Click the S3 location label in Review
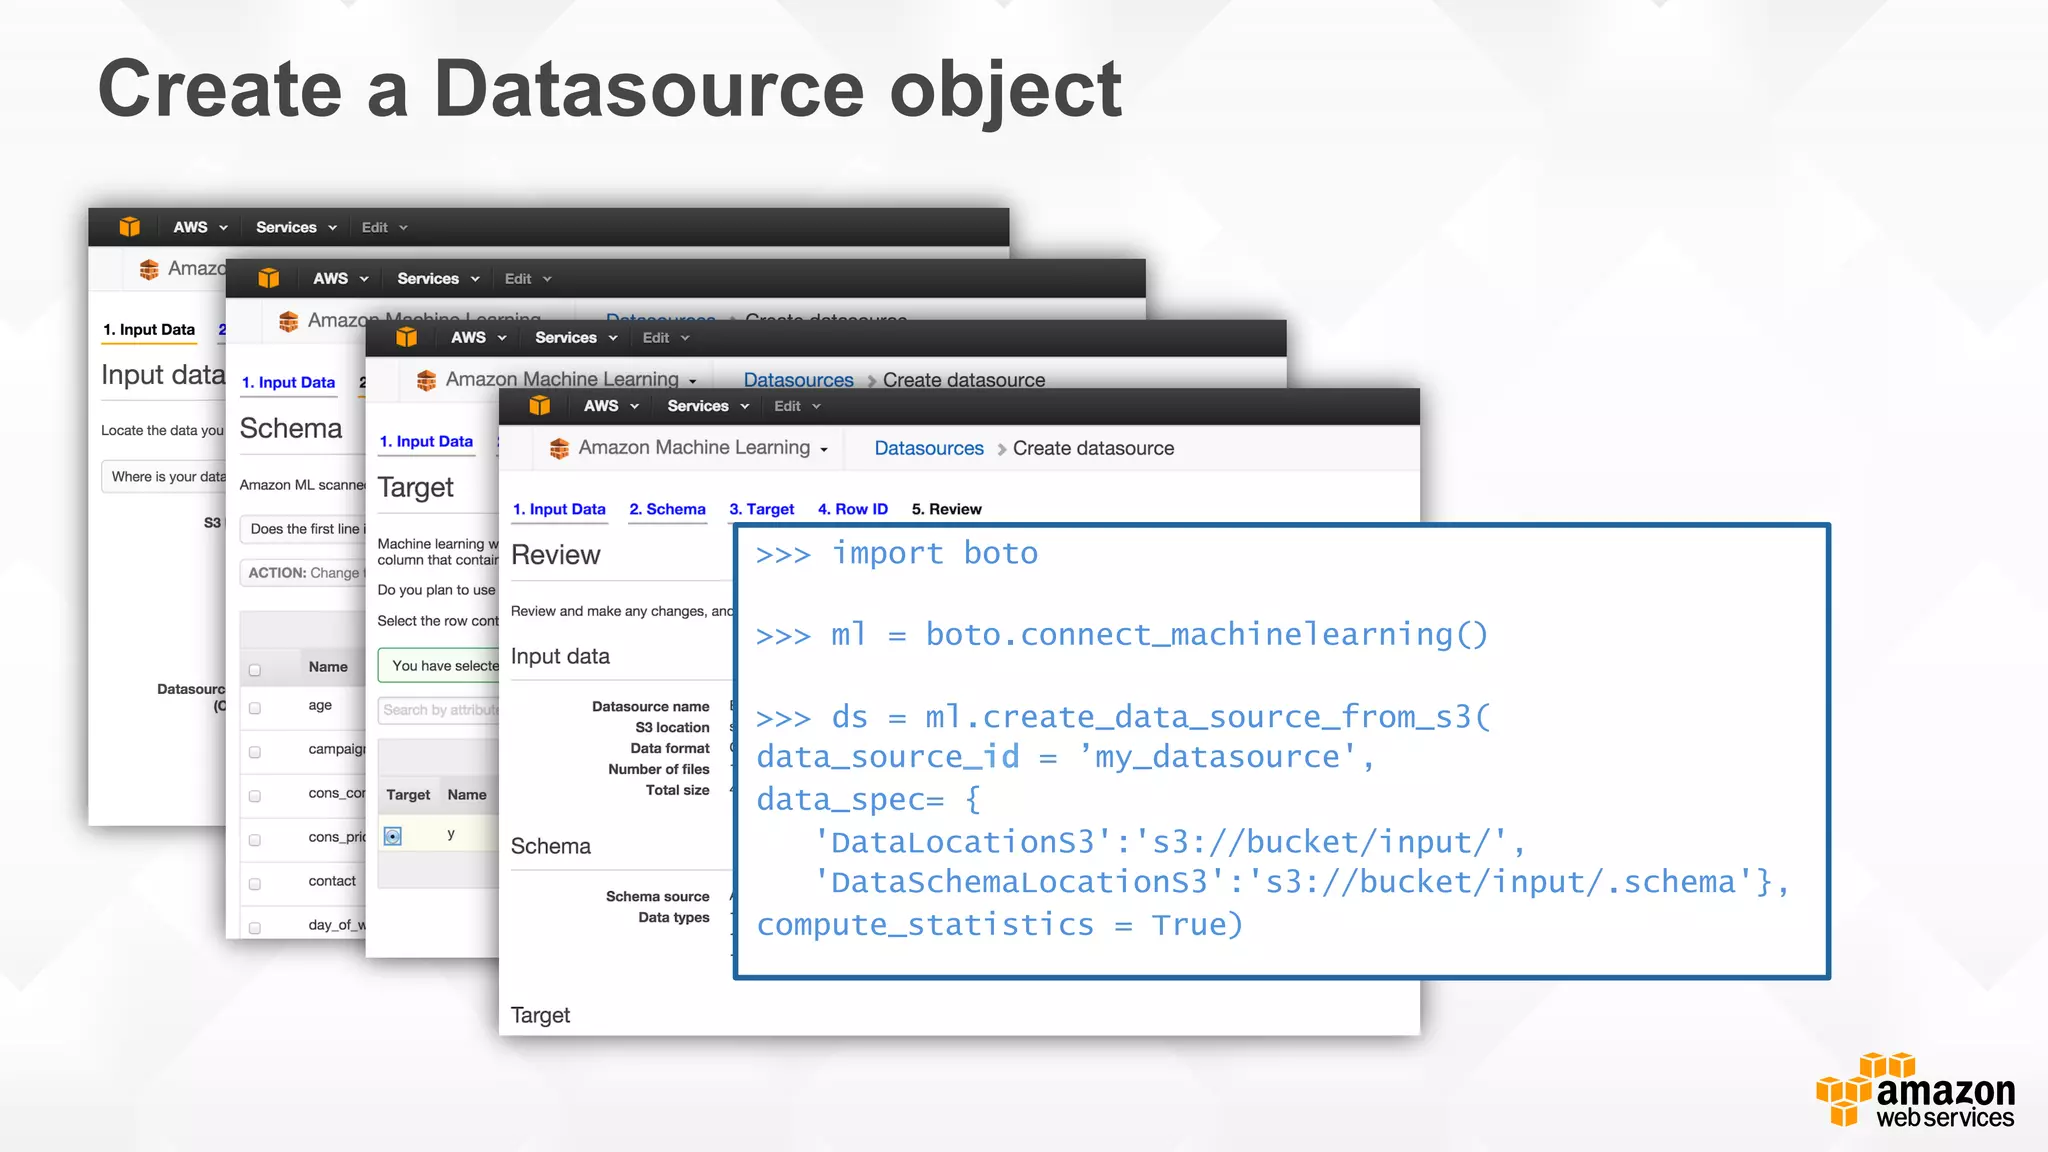Image resolution: width=2048 pixels, height=1152 pixels. tap(673, 727)
